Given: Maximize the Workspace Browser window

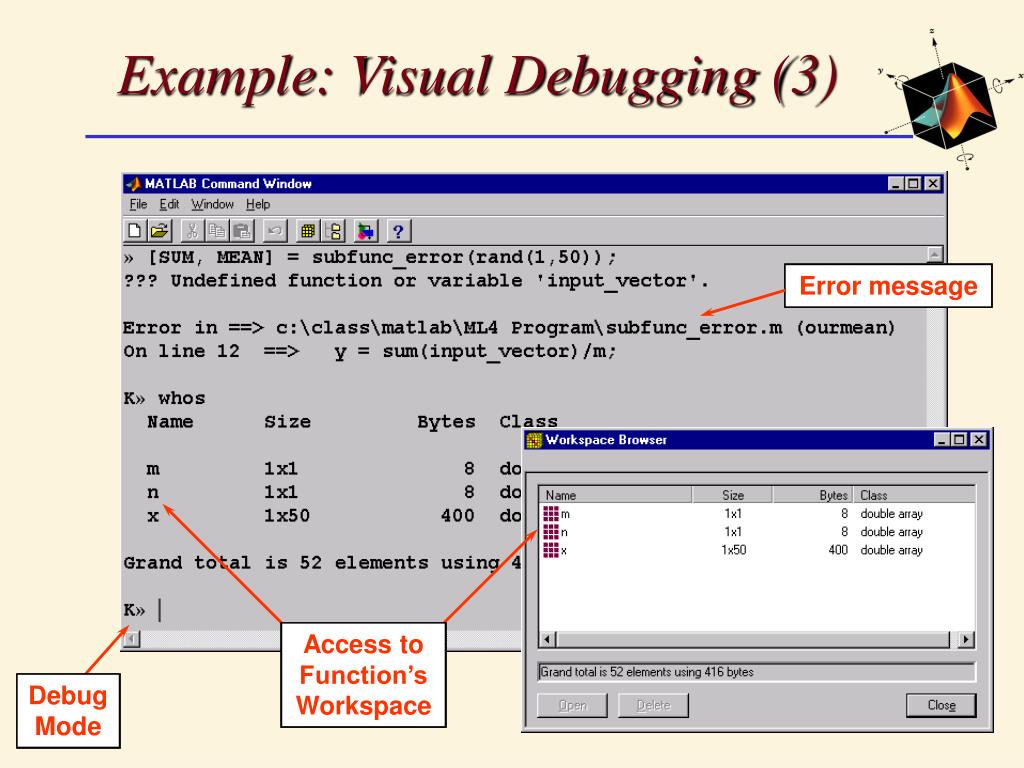Looking at the screenshot, I should coord(959,440).
